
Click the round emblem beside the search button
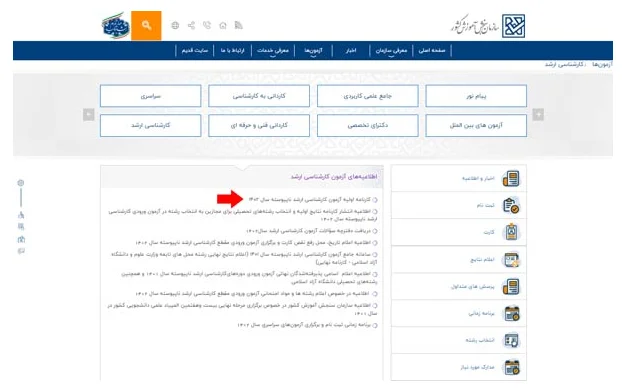coord(115,25)
